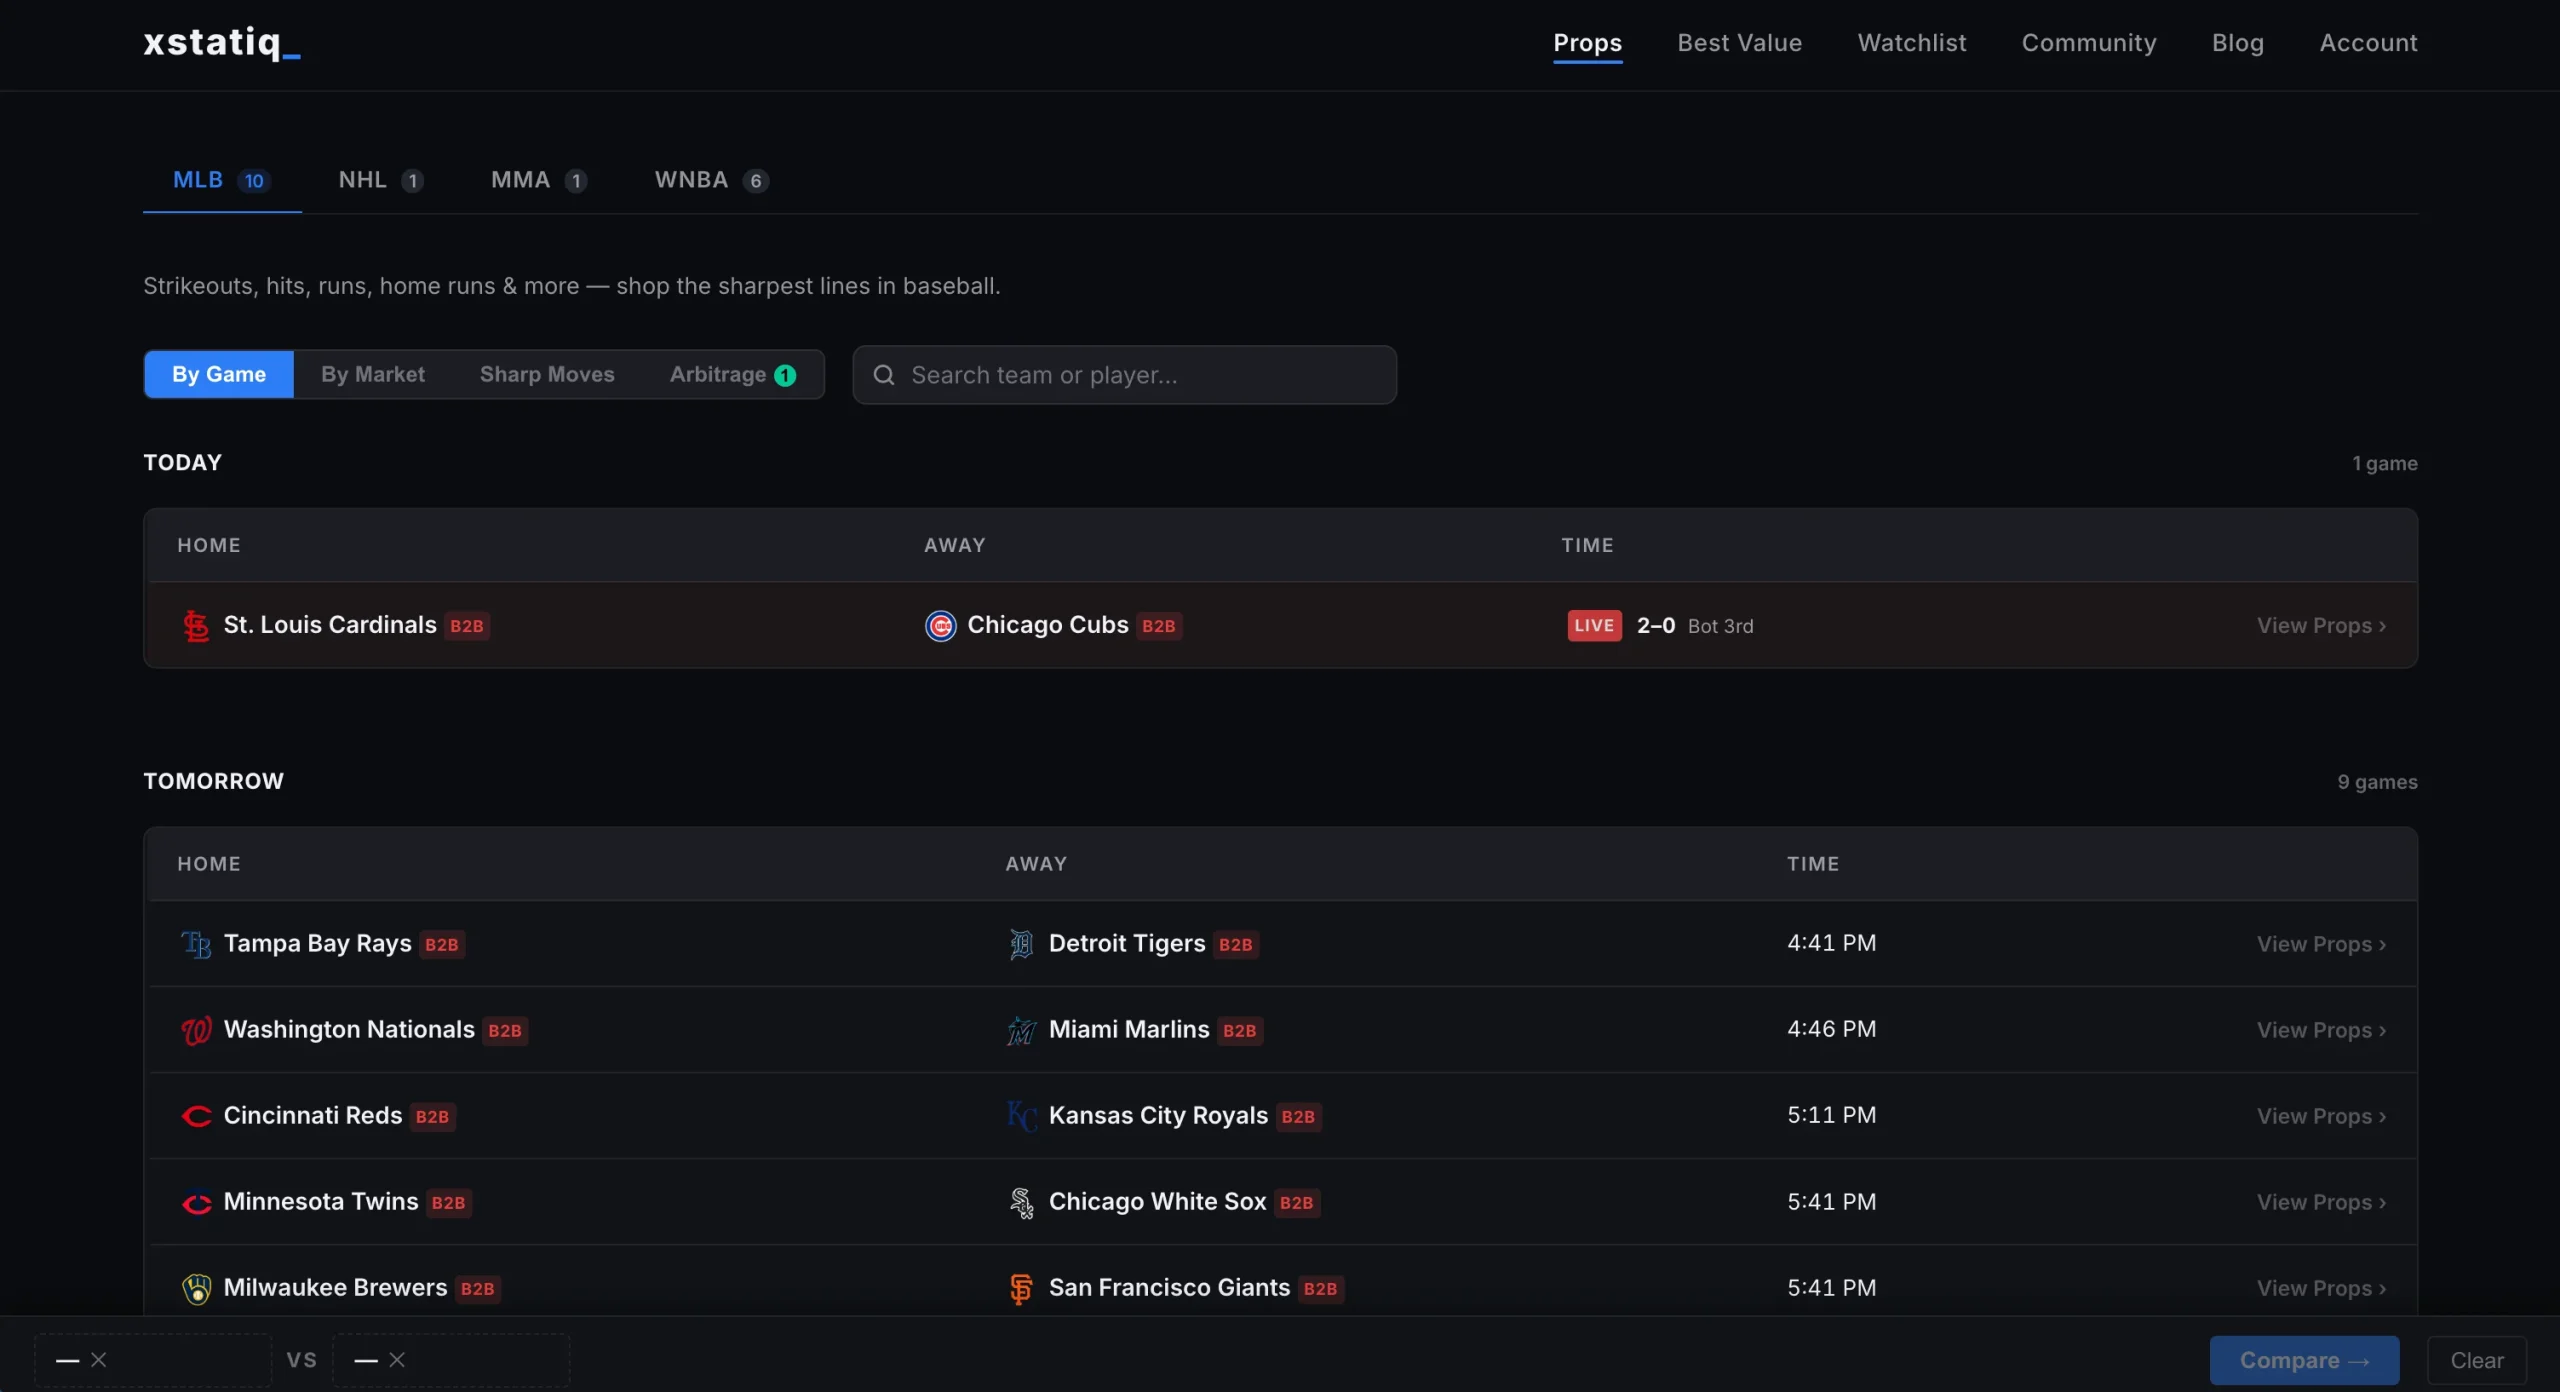Click the second empty compare slot
This screenshot has width=2560, height=1392.
(451, 1360)
